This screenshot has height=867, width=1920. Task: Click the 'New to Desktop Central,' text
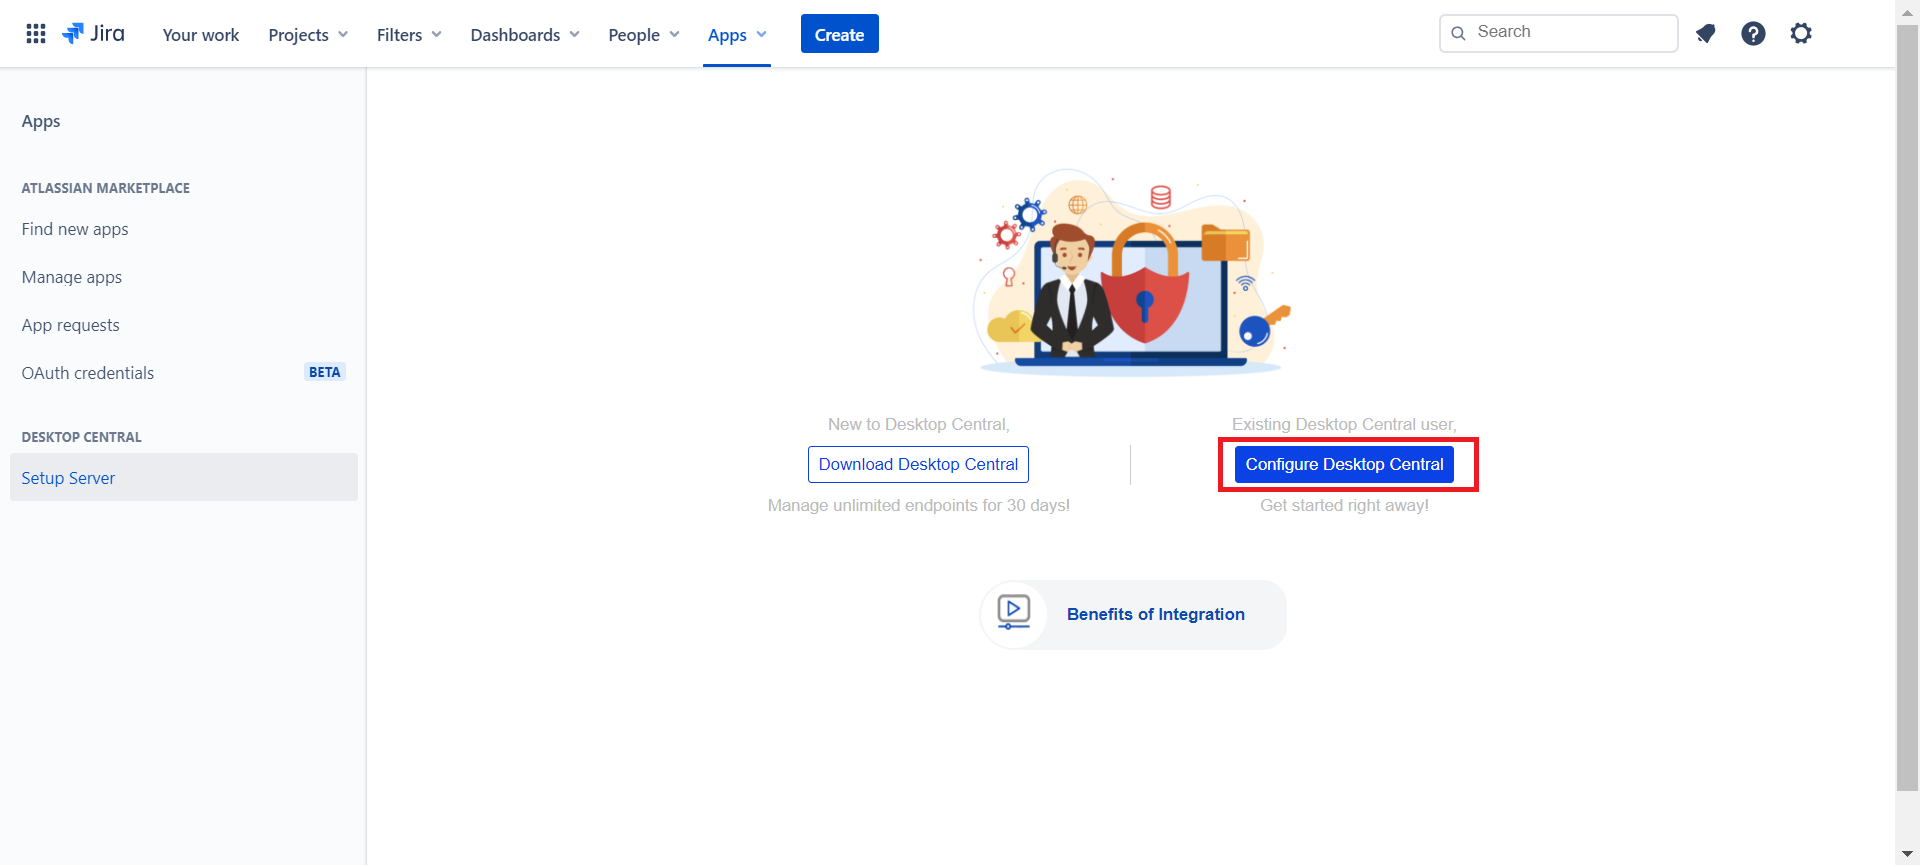pos(918,424)
